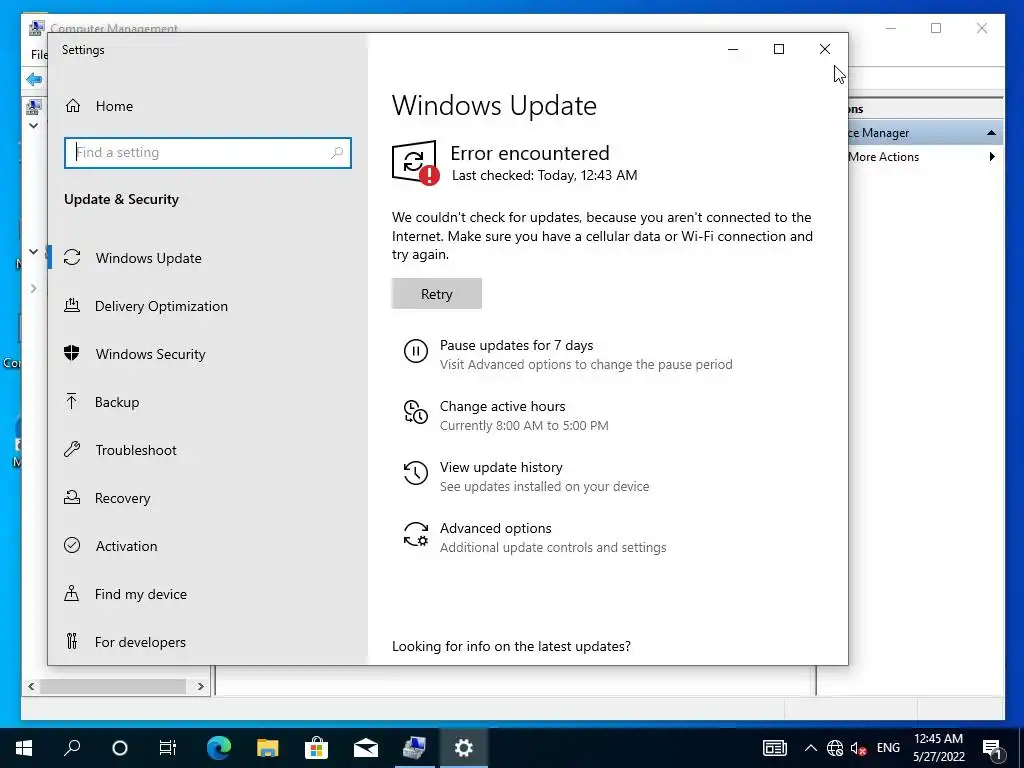Switch to Computer Management on the taskbar

(x=415, y=748)
